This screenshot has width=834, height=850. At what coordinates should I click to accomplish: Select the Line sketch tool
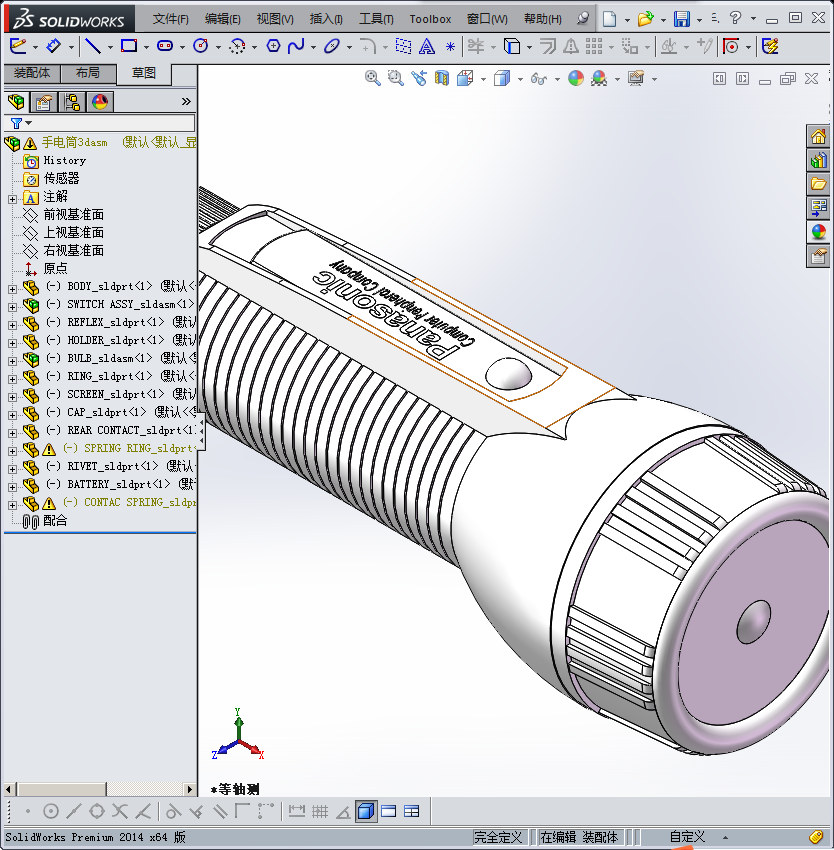click(x=93, y=46)
